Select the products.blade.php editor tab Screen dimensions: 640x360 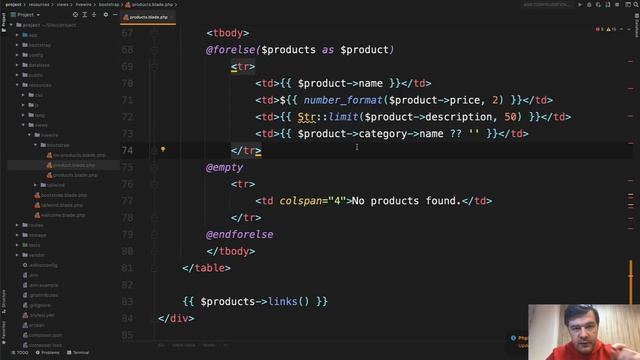pyautogui.click(x=148, y=17)
